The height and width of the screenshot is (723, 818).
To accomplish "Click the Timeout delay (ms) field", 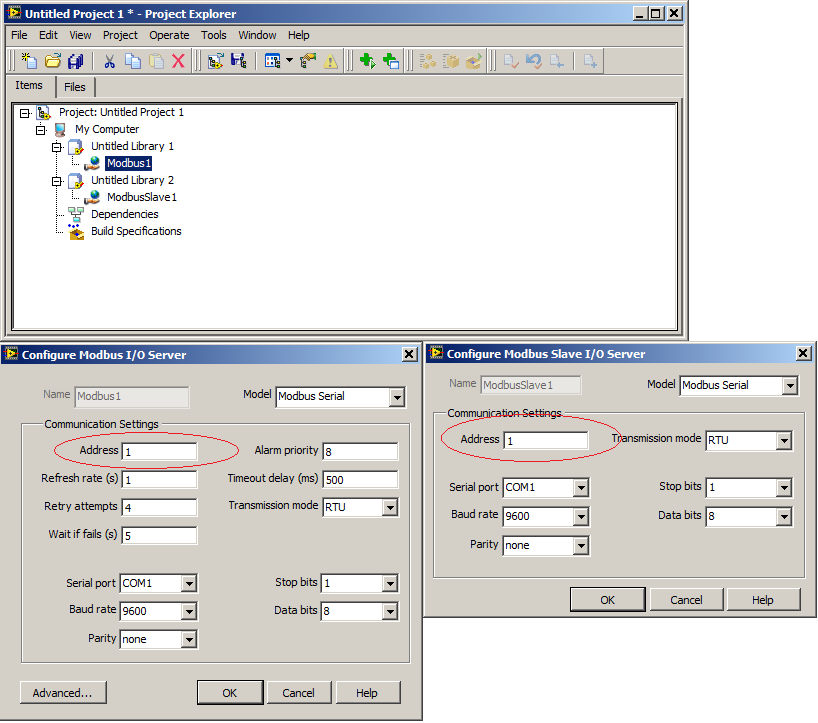I will (x=360, y=479).
